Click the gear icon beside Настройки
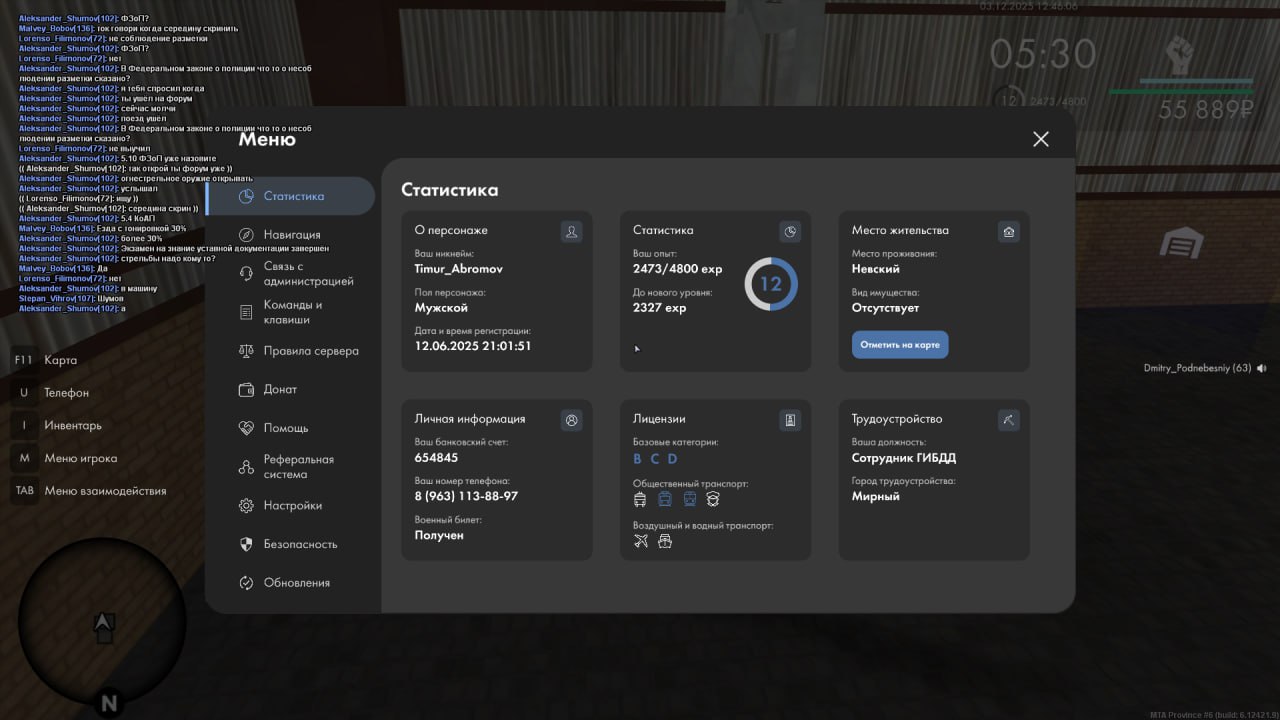Screen dimensions: 1280x720 246,506
